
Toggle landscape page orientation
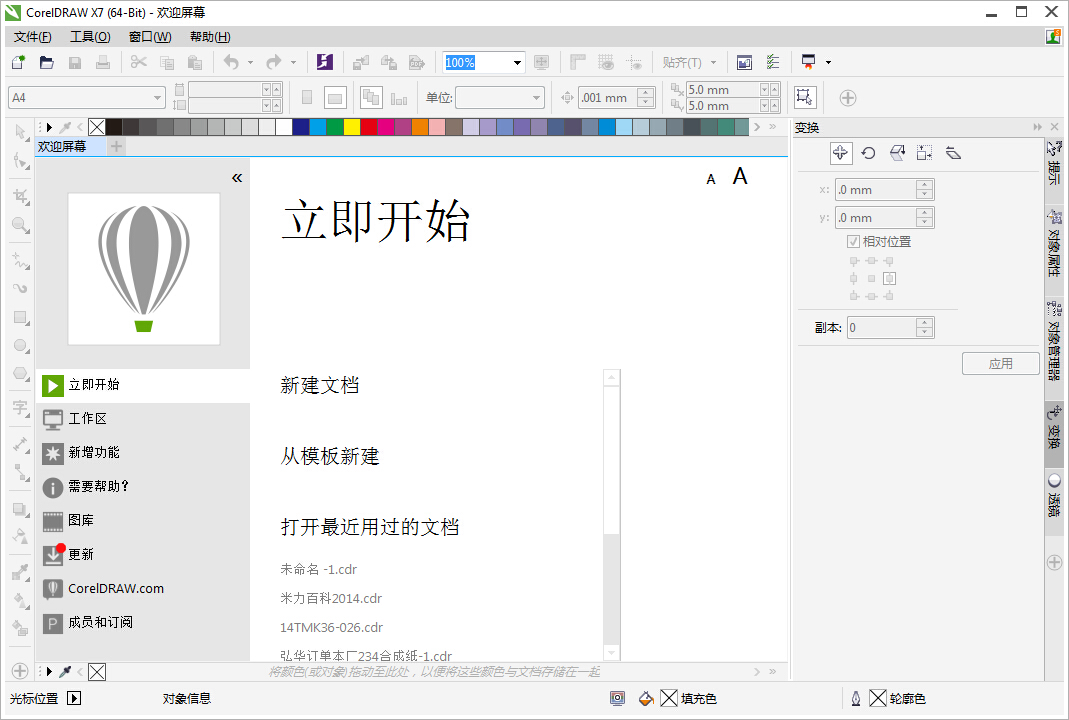[x=335, y=98]
